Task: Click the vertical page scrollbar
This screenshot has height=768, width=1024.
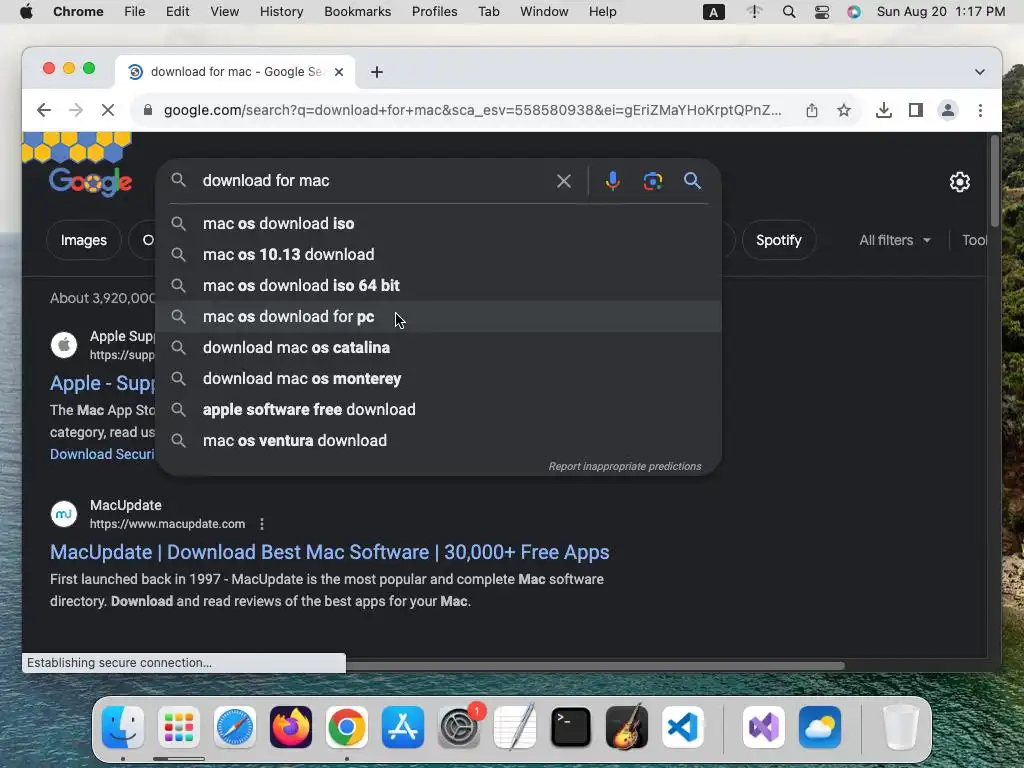Action: click(995, 182)
